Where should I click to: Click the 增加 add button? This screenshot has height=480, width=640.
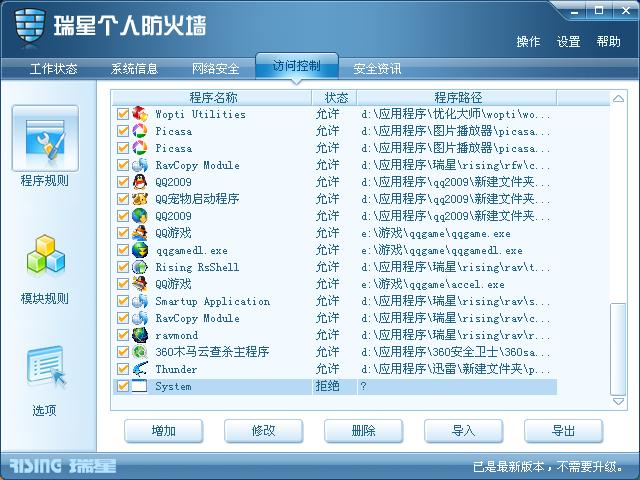(x=164, y=431)
